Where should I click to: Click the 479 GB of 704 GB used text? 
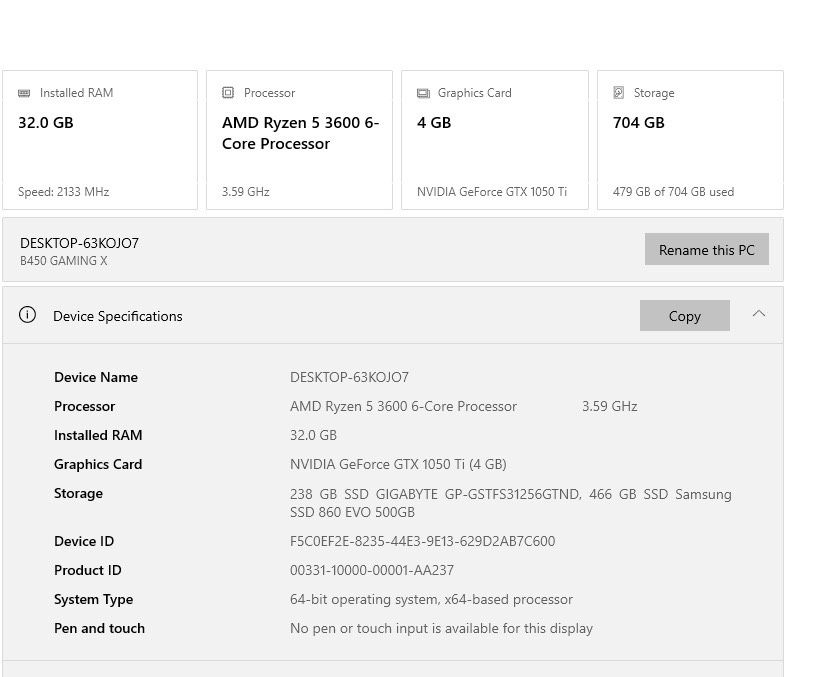[x=673, y=192]
